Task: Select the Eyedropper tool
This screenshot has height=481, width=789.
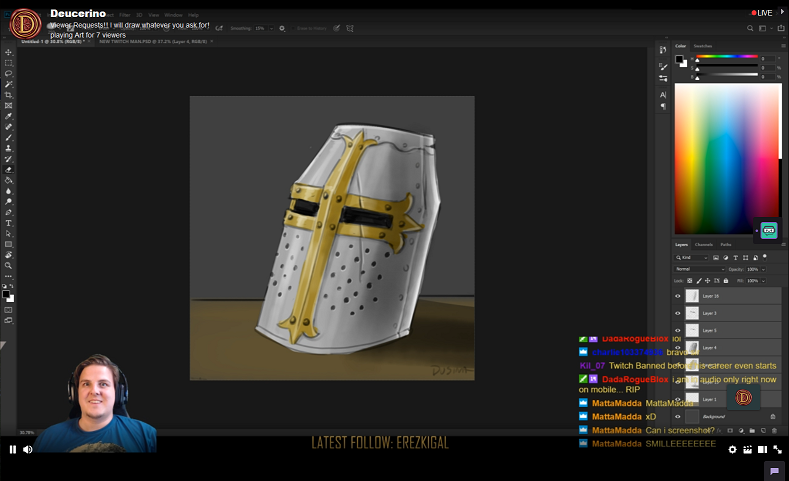Action: point(9,116)
